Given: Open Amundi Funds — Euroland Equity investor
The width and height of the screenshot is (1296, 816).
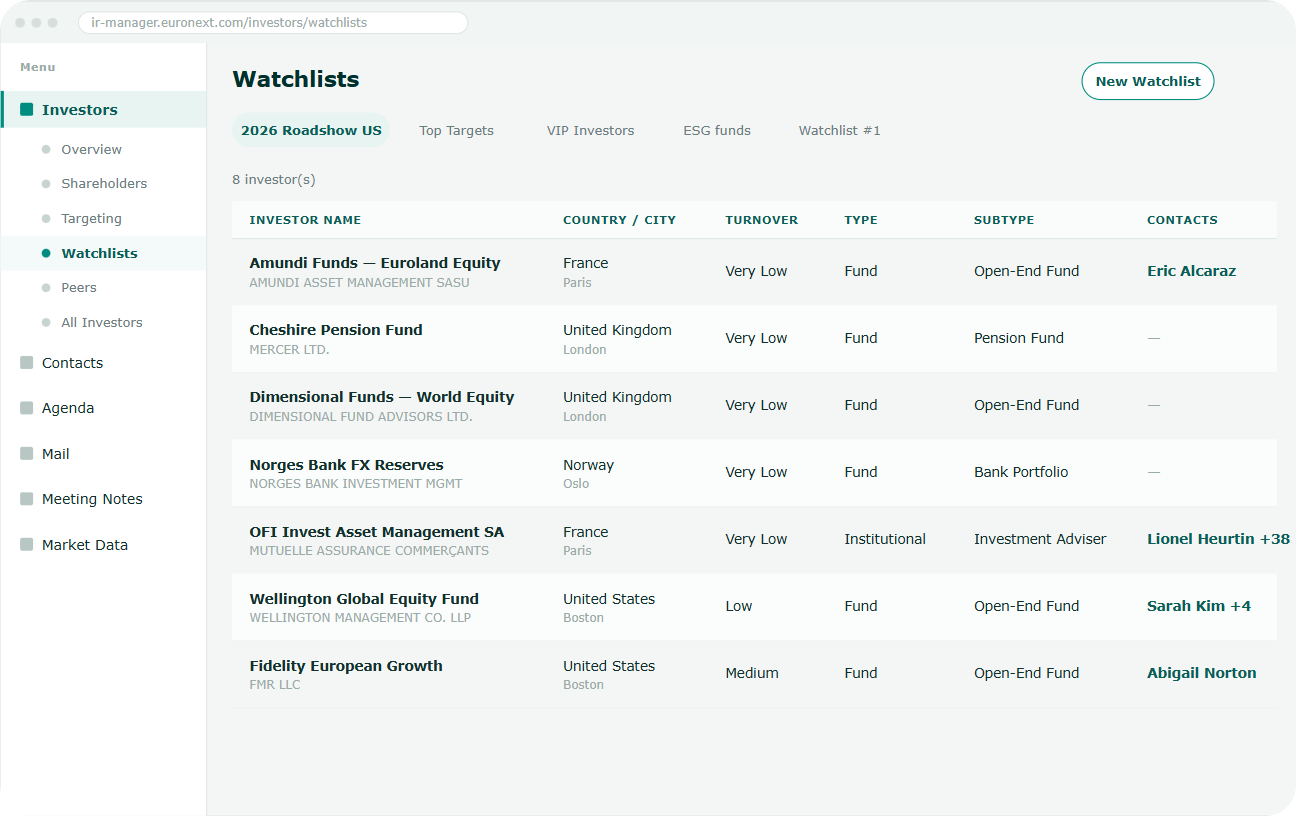Looking at the screenshot, I should [375, 263].
